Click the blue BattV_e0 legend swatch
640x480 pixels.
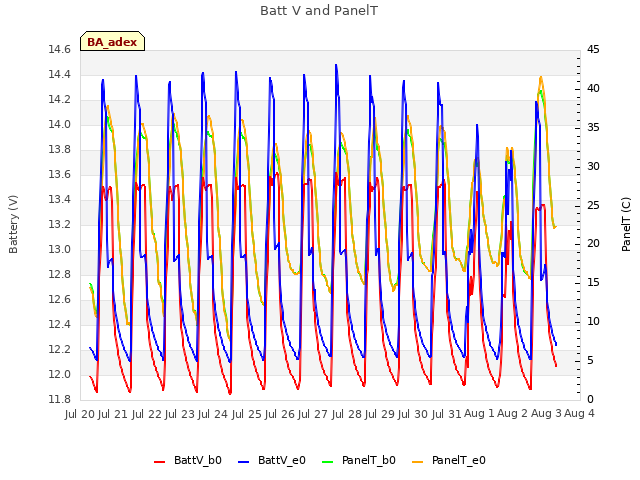[243, 462]
